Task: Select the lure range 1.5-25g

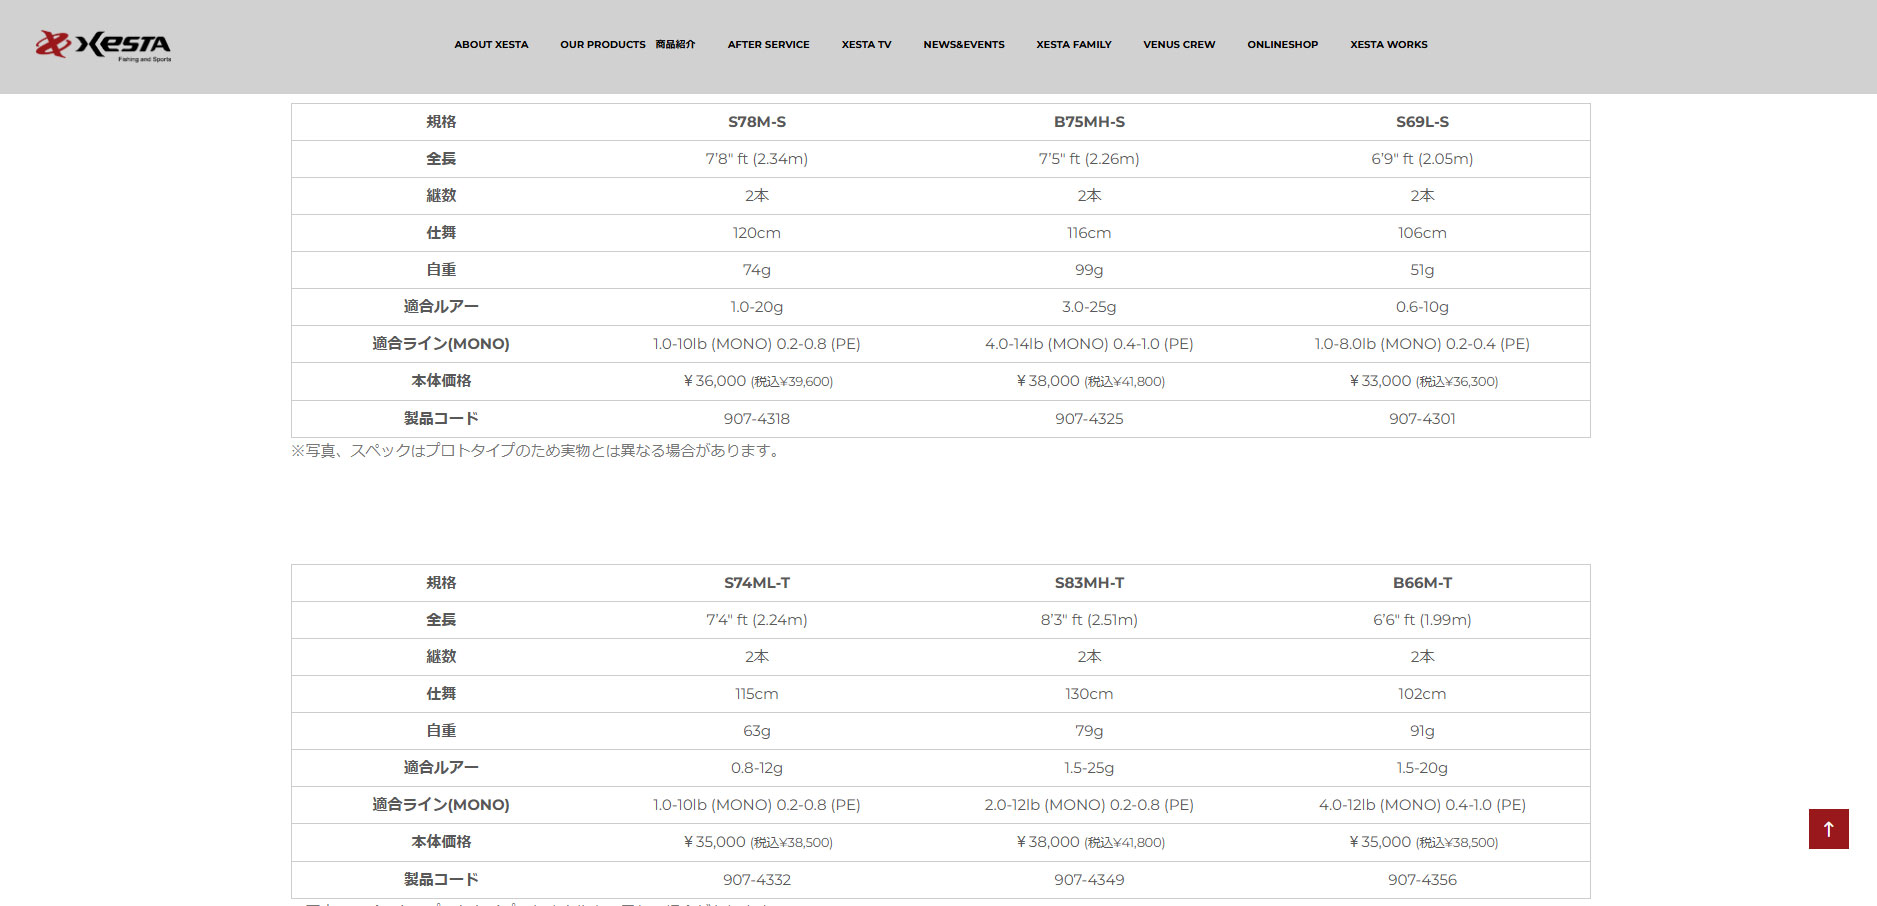Action: click(1089, 768)
